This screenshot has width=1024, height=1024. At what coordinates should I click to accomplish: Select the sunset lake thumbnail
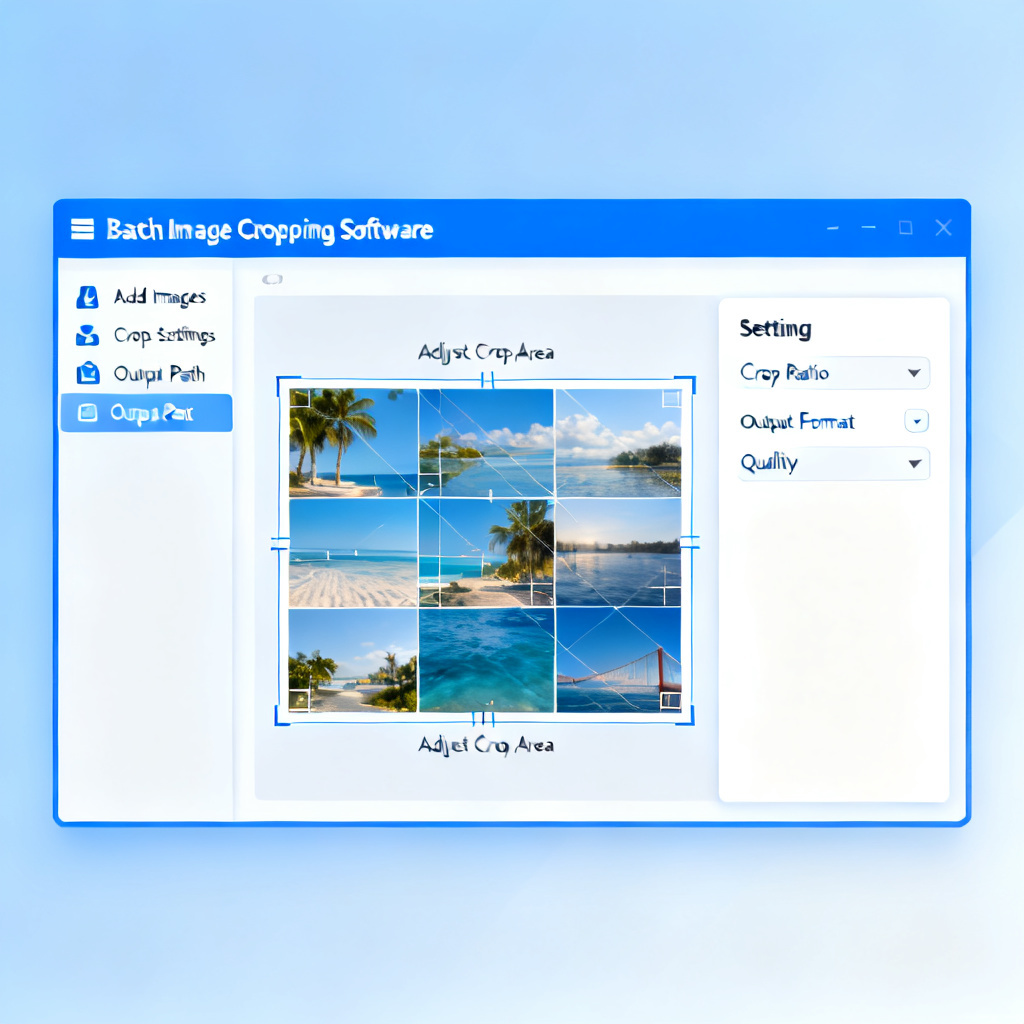pyautogui.click(x=618, y=553)
